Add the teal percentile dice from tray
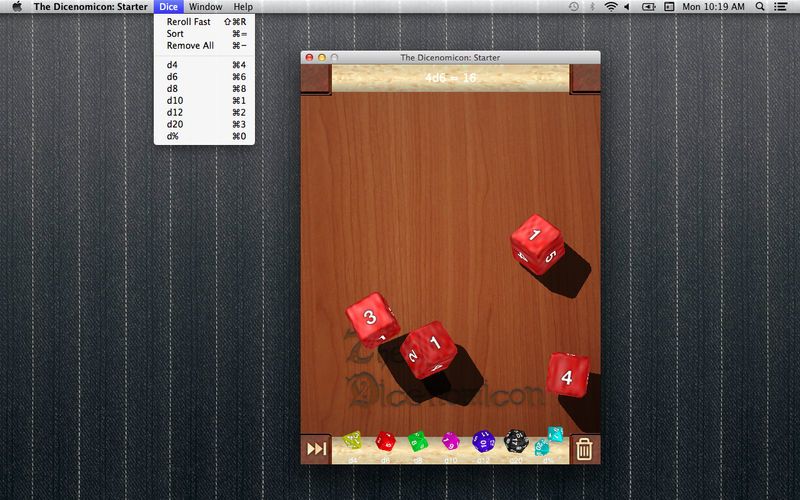Viewport: 800px width, 500px height. 548,441
